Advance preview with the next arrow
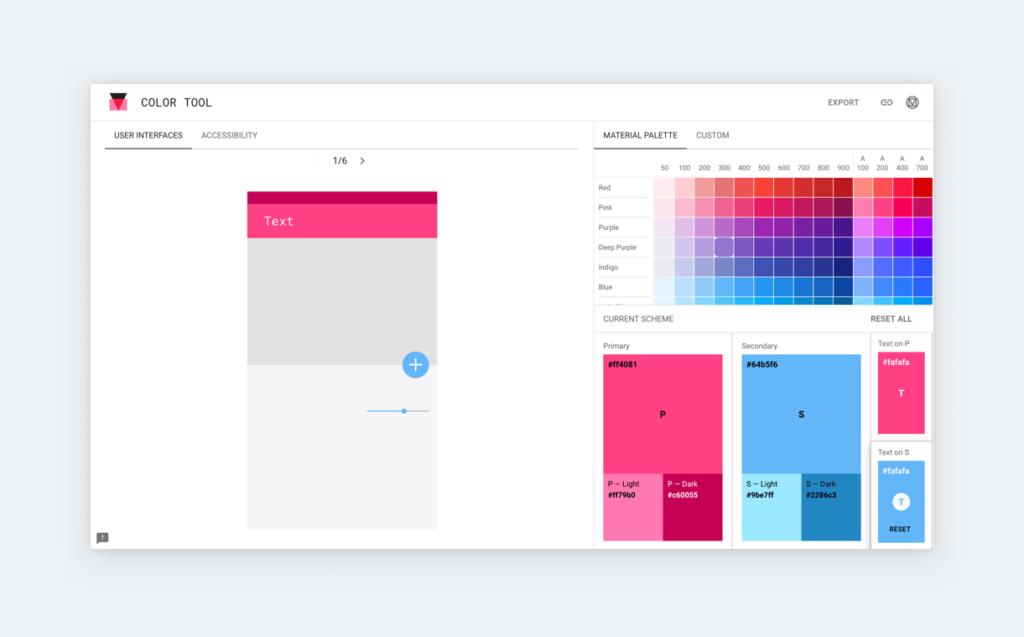Viewport: 1024px width, 637px height. click(x=362, y=159)
